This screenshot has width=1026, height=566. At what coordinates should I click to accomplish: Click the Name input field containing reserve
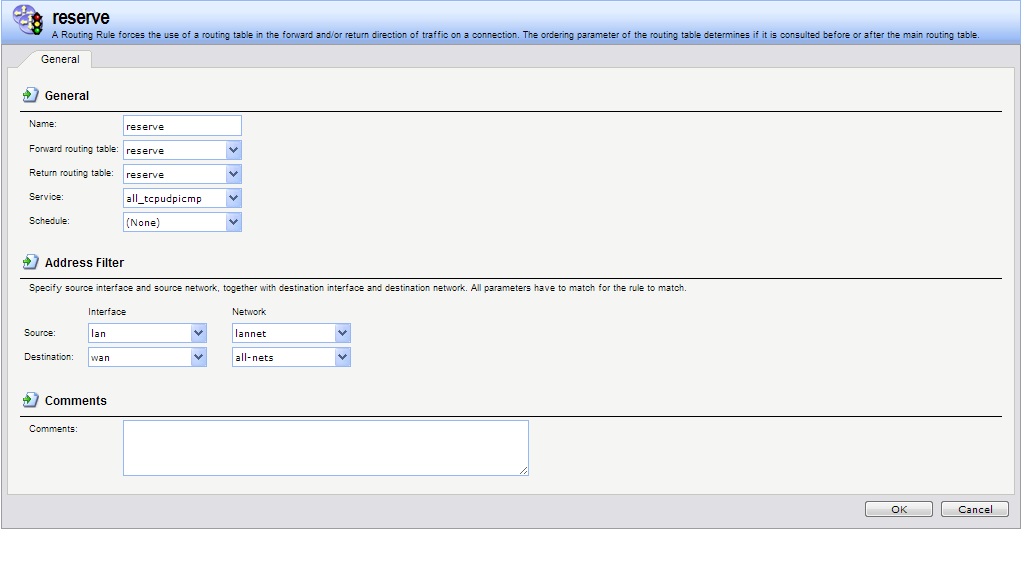[x=182, y=126]
